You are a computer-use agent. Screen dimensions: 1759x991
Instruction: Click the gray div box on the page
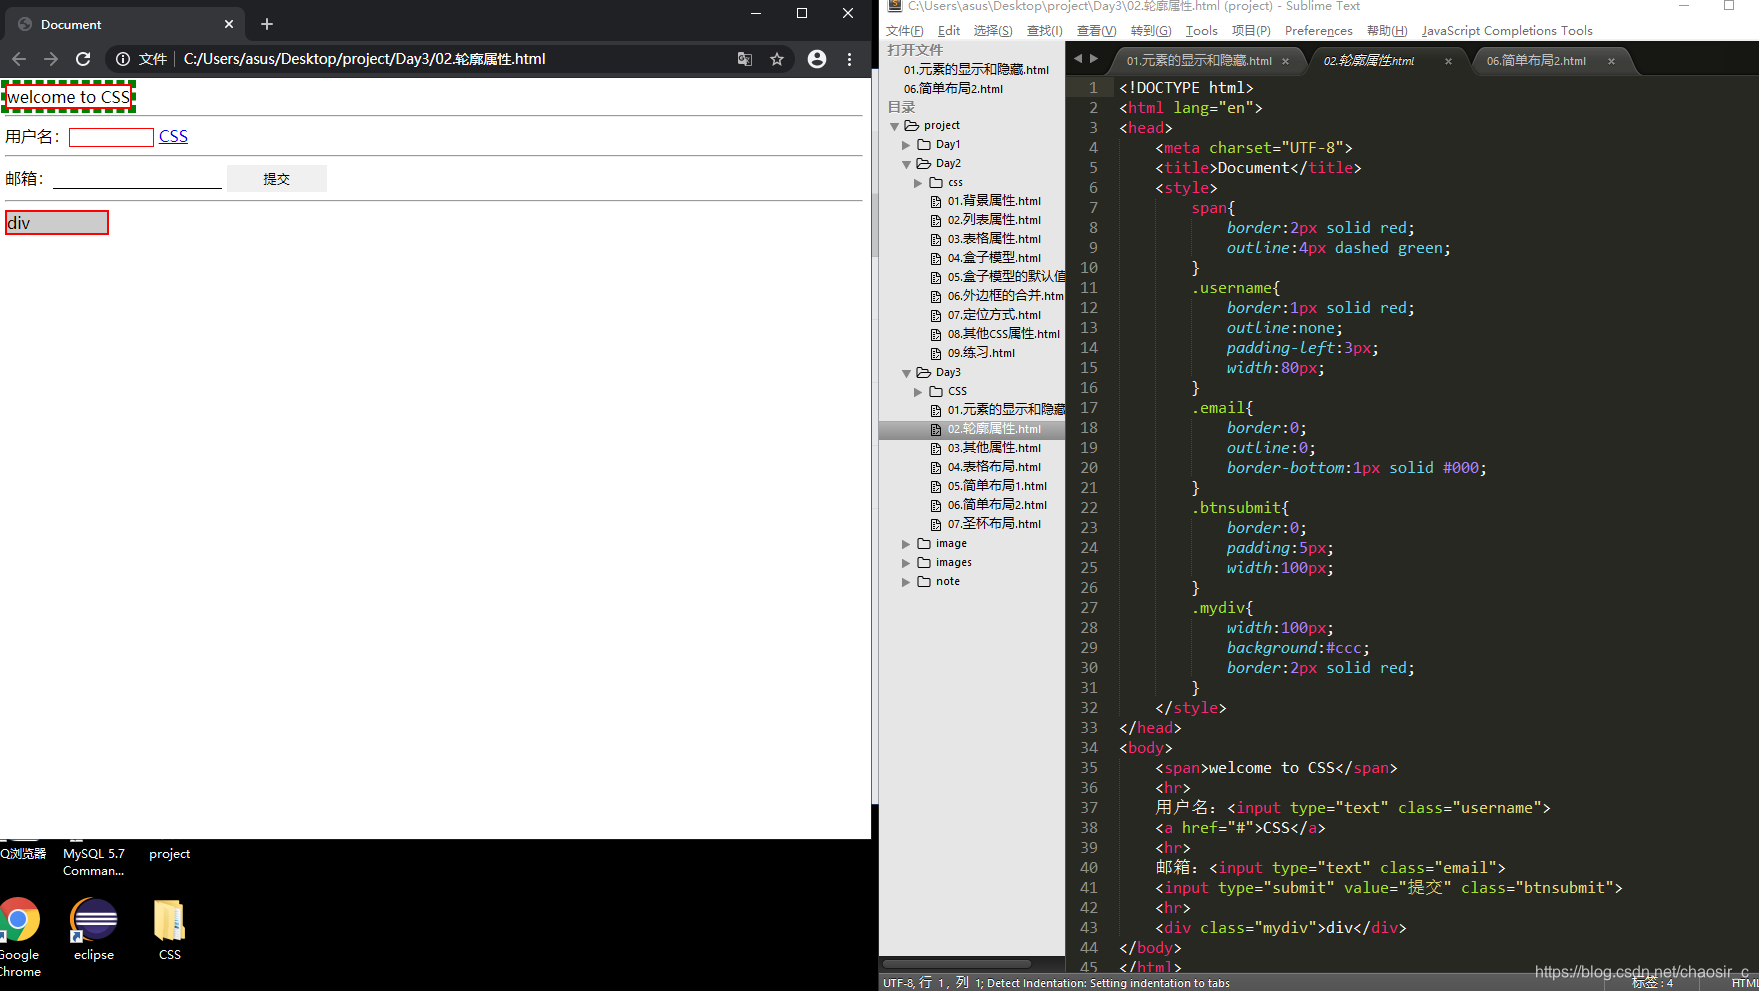pyautogui.click(x=57, y=222)
